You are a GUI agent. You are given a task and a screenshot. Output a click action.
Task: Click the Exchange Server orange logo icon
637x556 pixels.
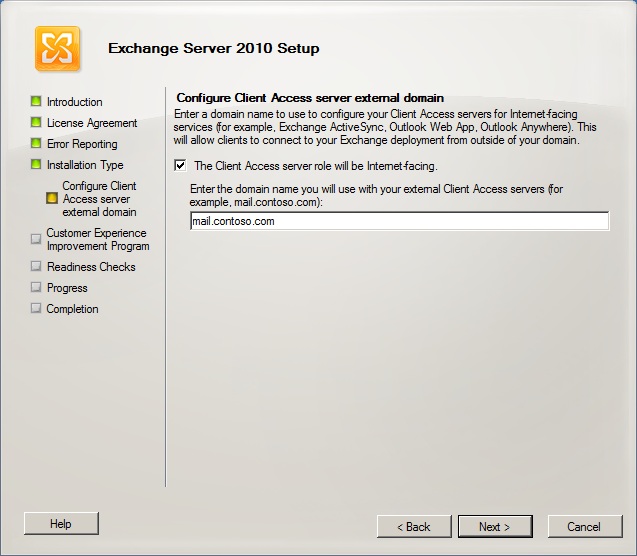coord(57,49)
